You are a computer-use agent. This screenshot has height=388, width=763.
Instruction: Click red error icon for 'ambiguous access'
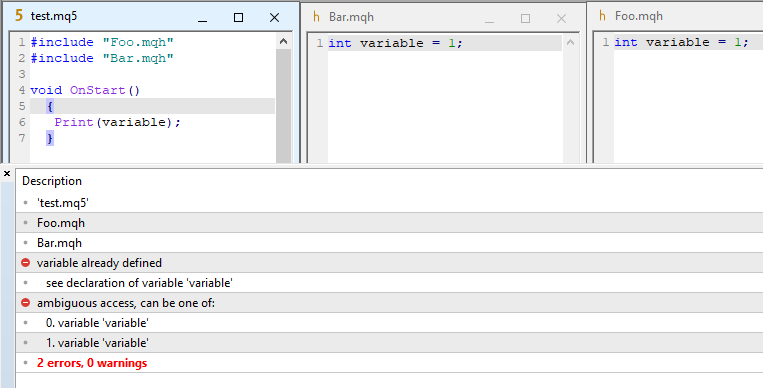click(x=26, y=303)
